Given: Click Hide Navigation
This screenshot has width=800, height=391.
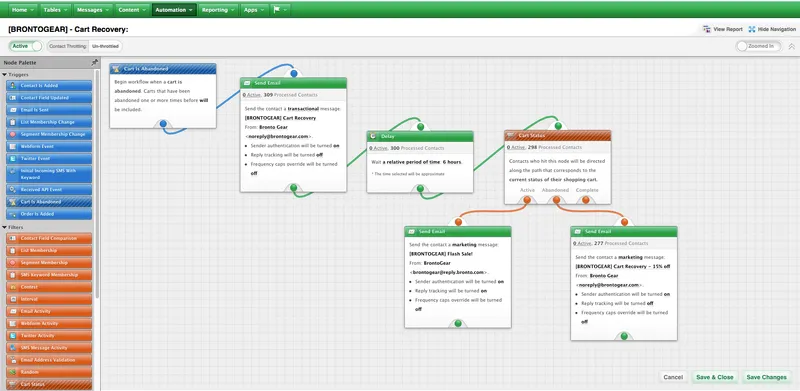Looking at the screenshot, I should tap(772, 30).
